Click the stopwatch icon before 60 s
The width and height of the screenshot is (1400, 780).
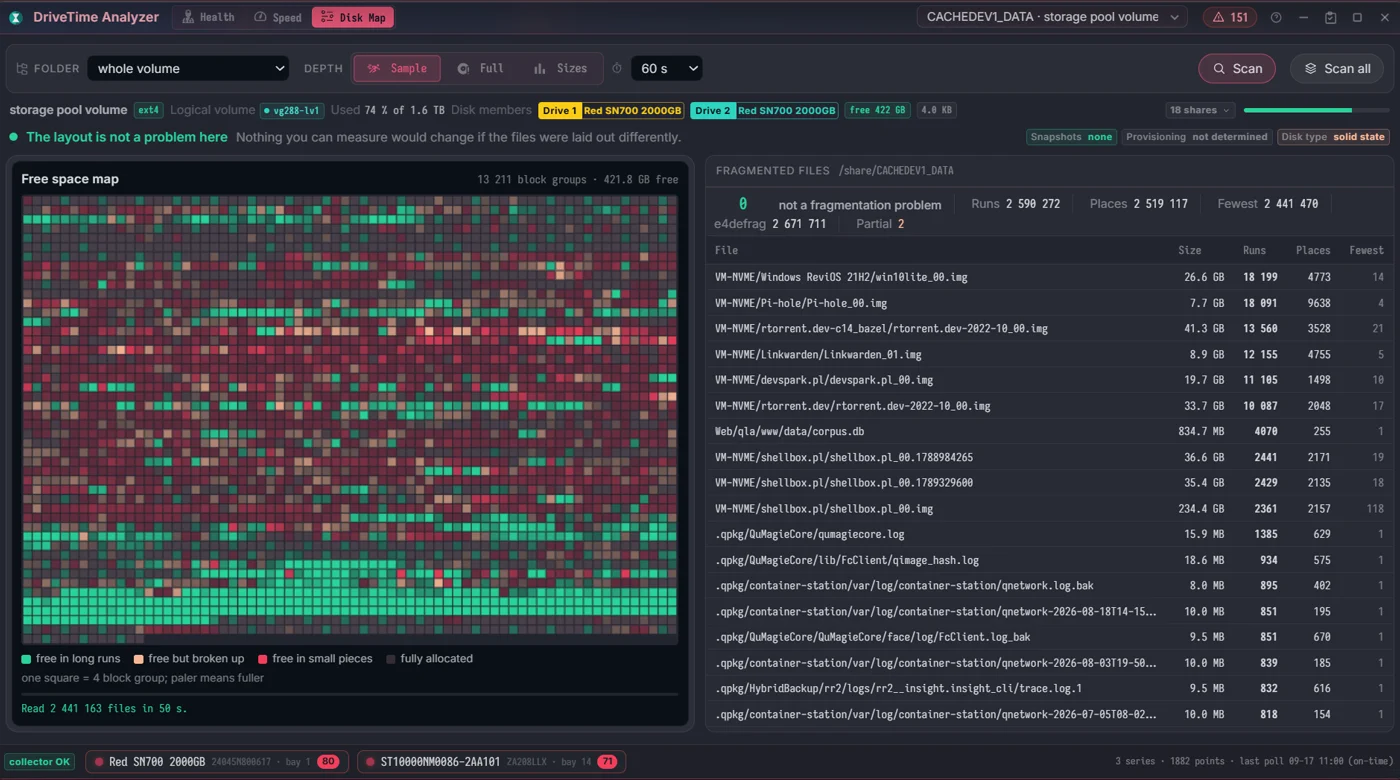[x=617, y=69]
